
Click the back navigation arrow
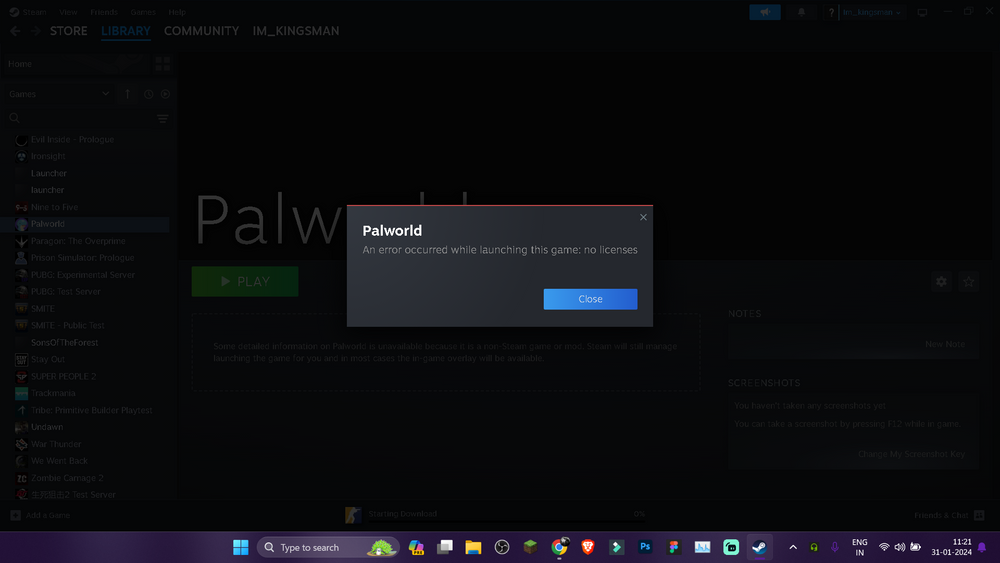click(15, 31)
